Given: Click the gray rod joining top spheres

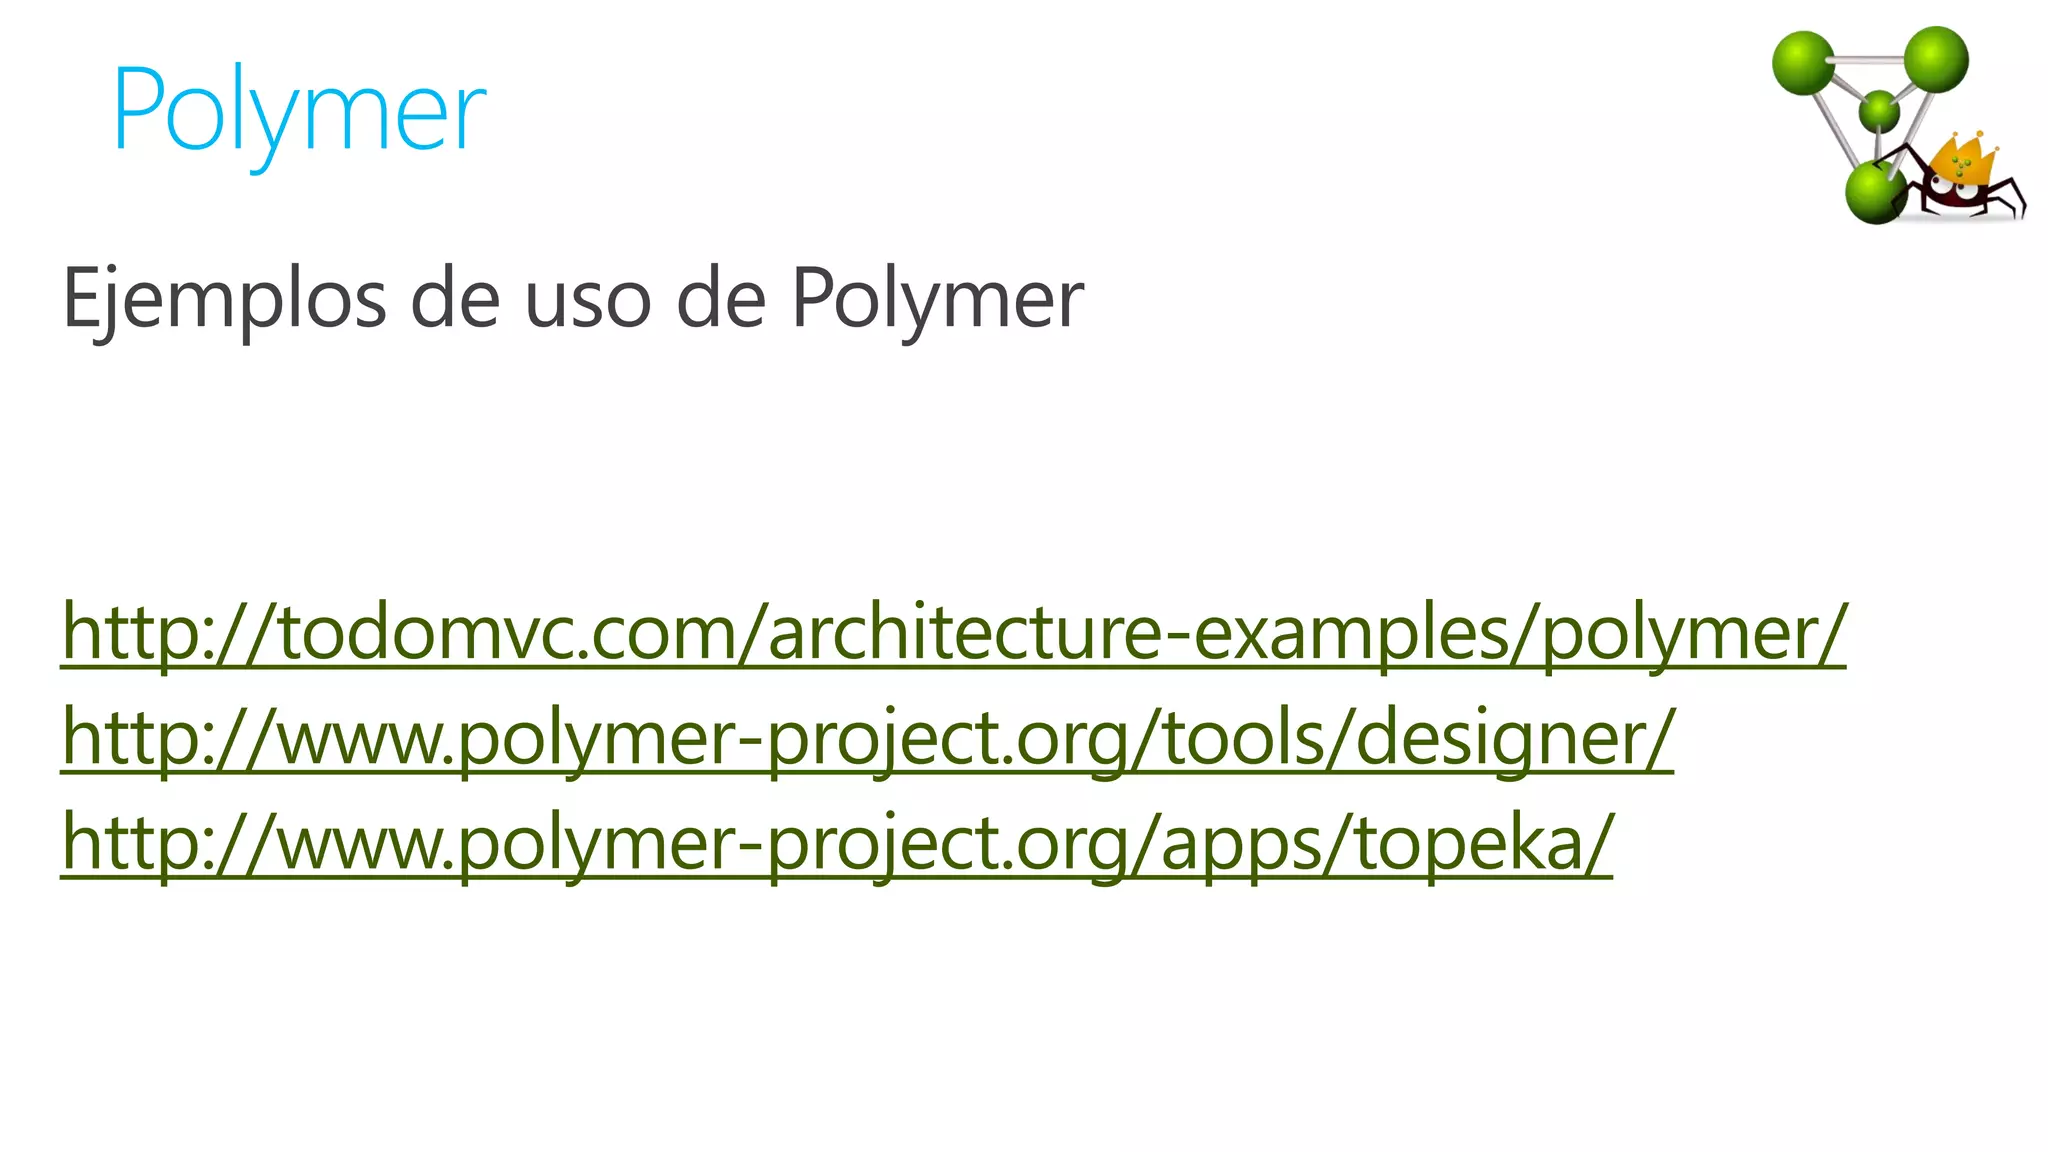Looking at the screenshot, I should (x=1868, y=59).
